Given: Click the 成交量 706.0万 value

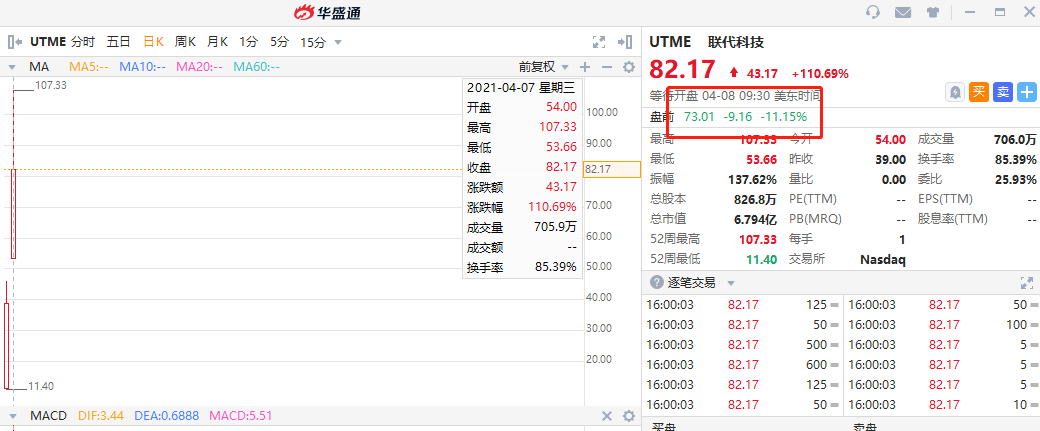Looking at the screenshot, I should pos(1015,139).
